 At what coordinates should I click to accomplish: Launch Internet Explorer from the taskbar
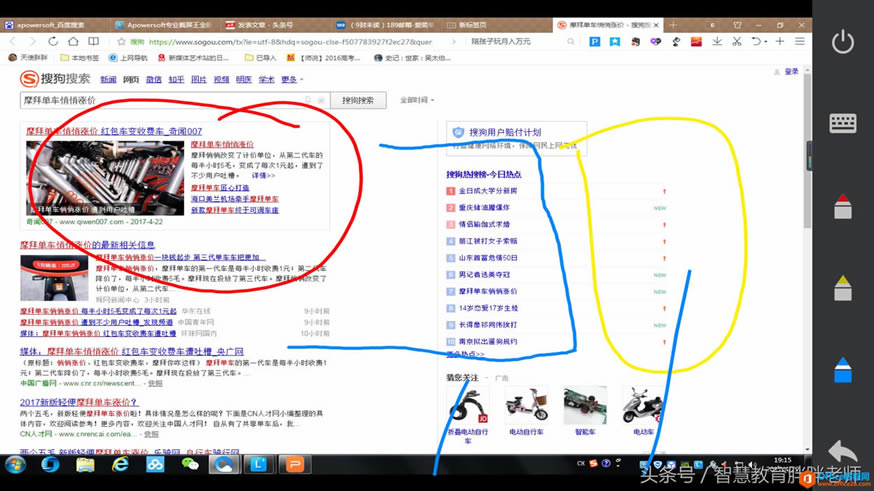(x=120, y=464)
